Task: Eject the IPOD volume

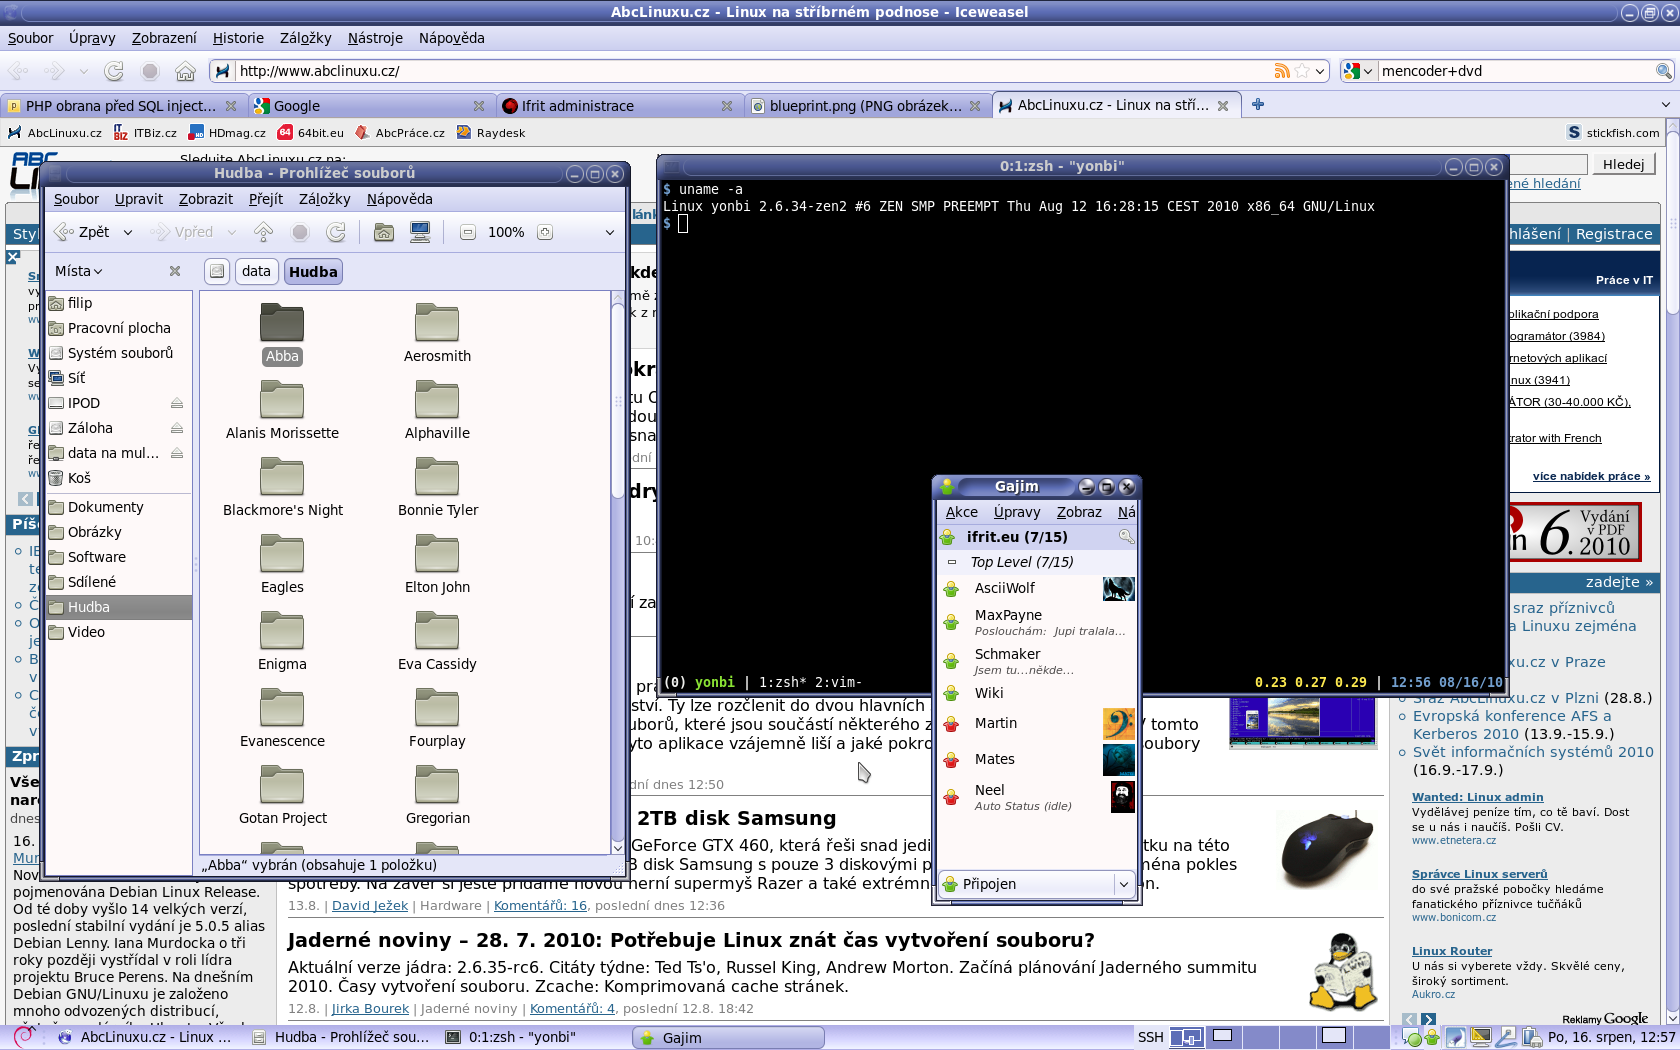Action: click(x=177, y=403)
